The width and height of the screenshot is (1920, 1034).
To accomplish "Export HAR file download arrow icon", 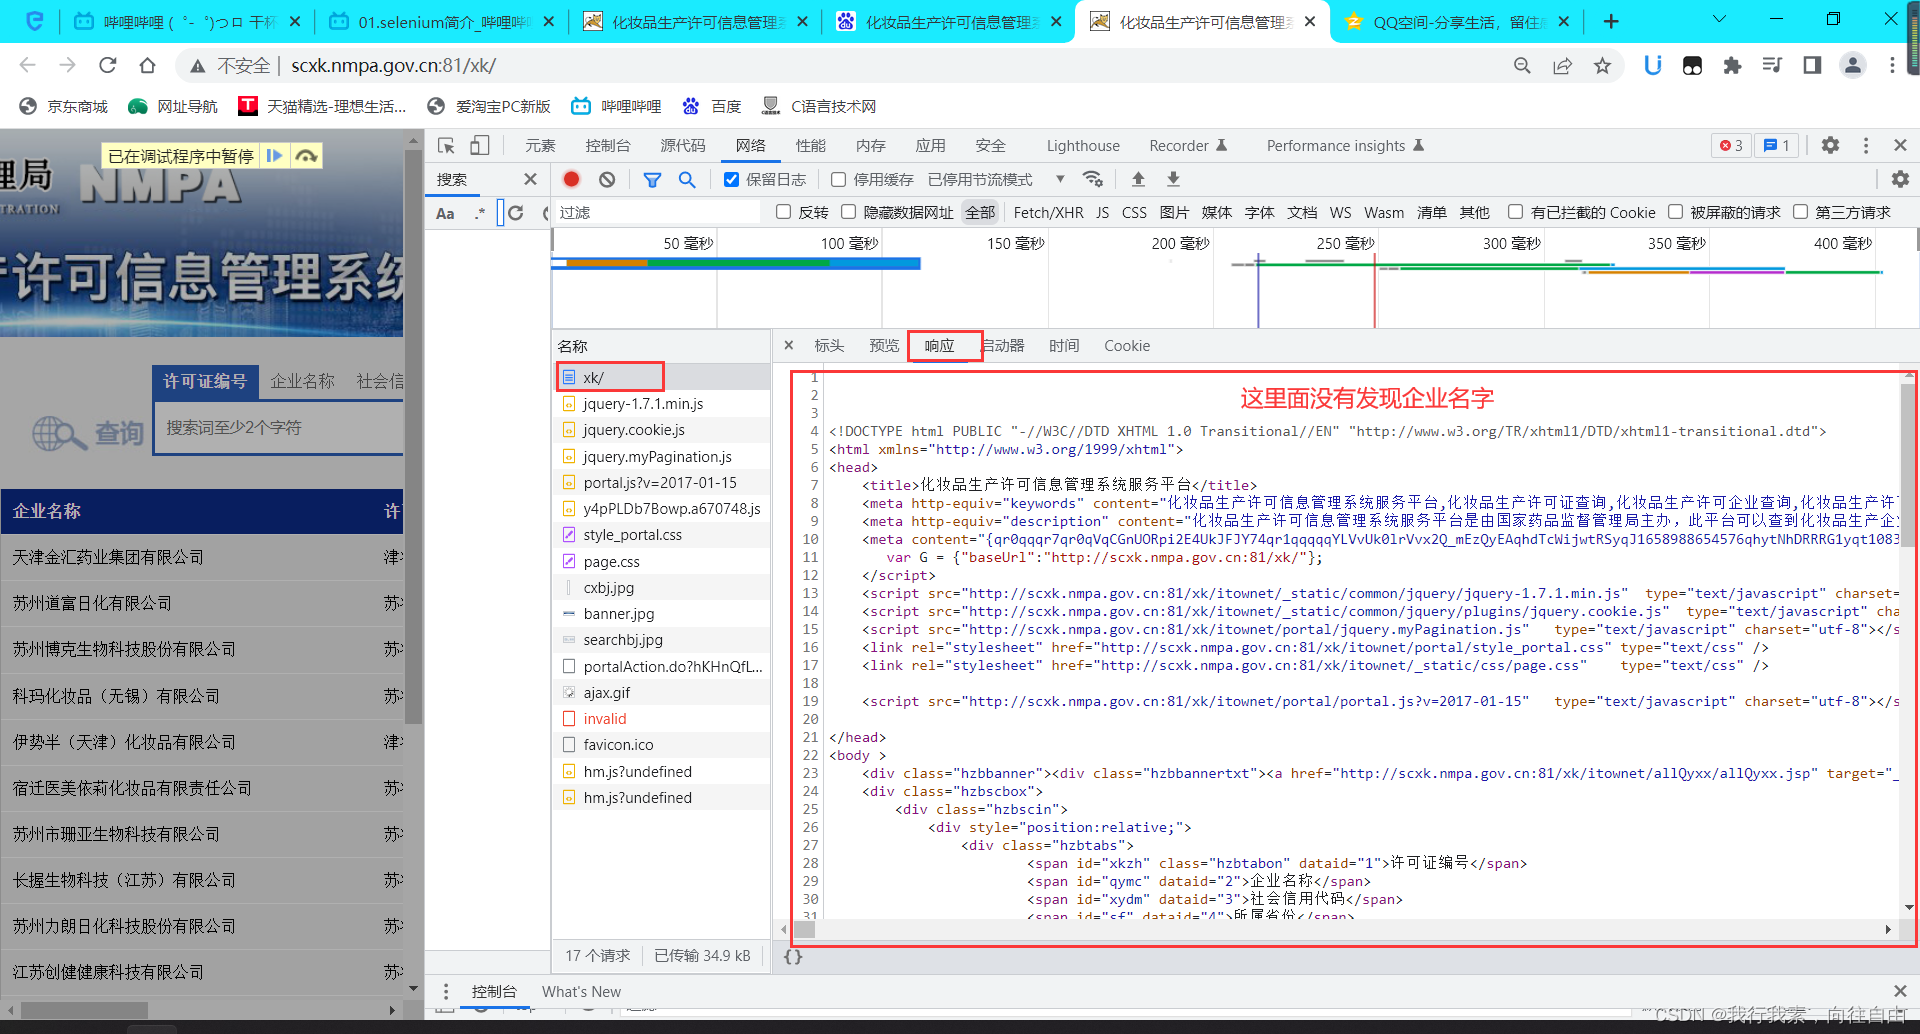I will pyautogui.click(x=1173, y=179).
